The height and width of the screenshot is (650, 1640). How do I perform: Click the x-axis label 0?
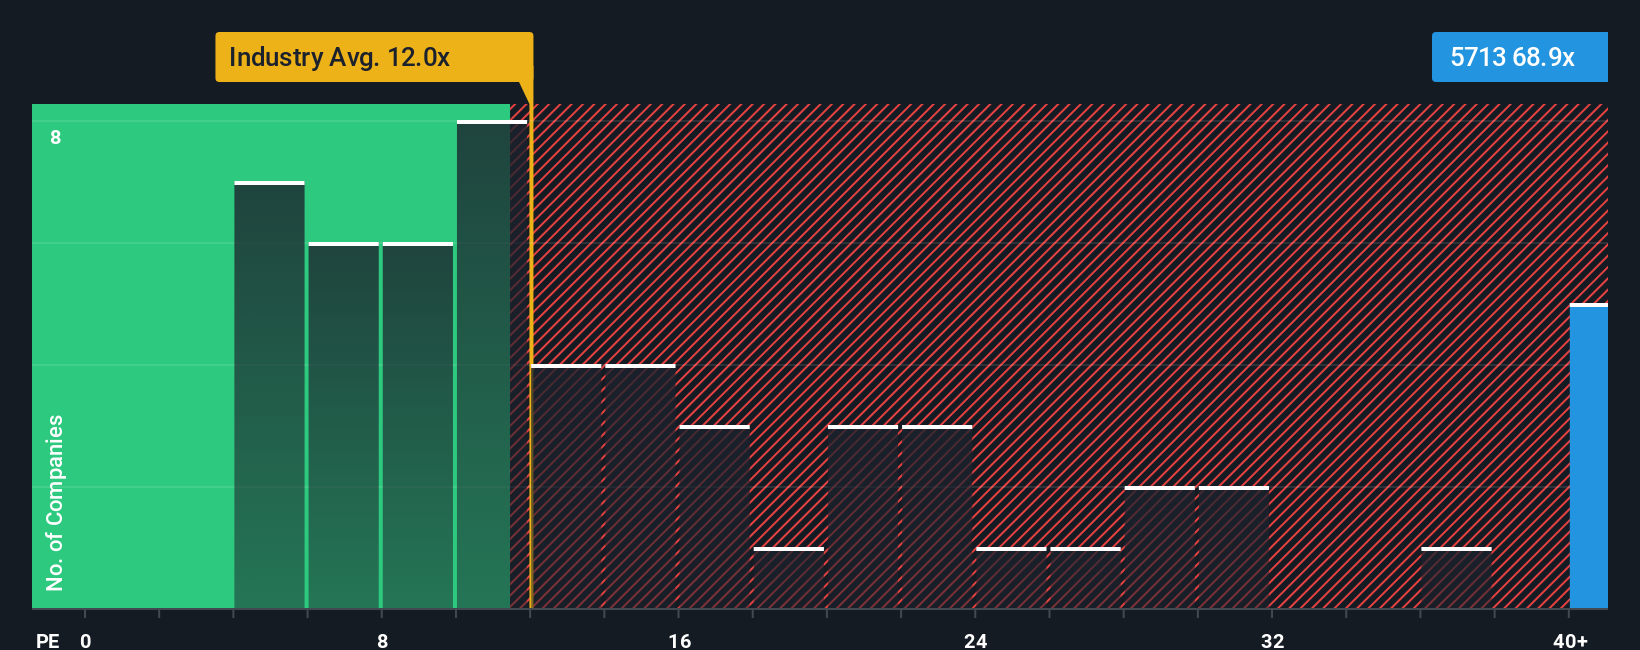[x=86, y=640]
